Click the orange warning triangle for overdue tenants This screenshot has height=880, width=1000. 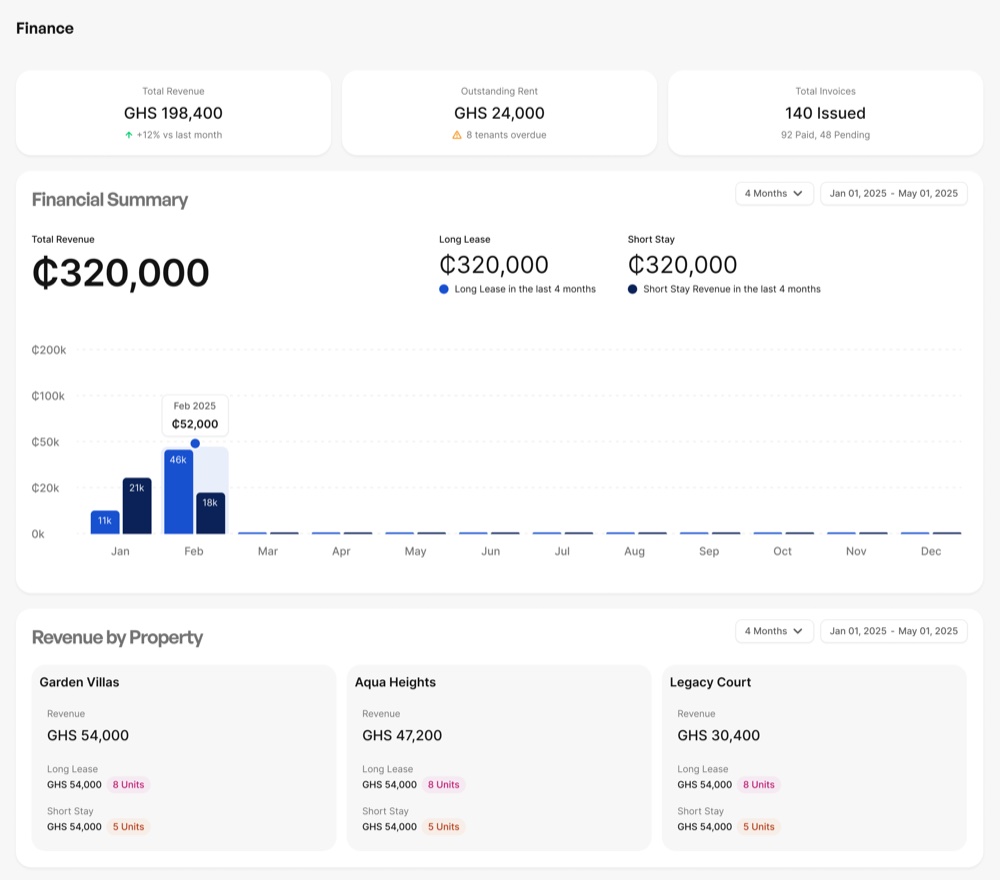click(x=457, y=135)
